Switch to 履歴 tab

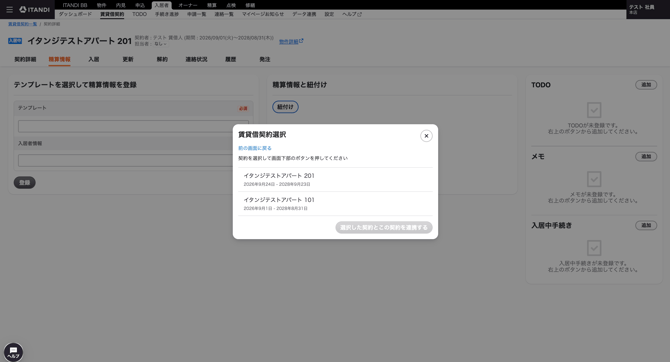pos(230,59)
